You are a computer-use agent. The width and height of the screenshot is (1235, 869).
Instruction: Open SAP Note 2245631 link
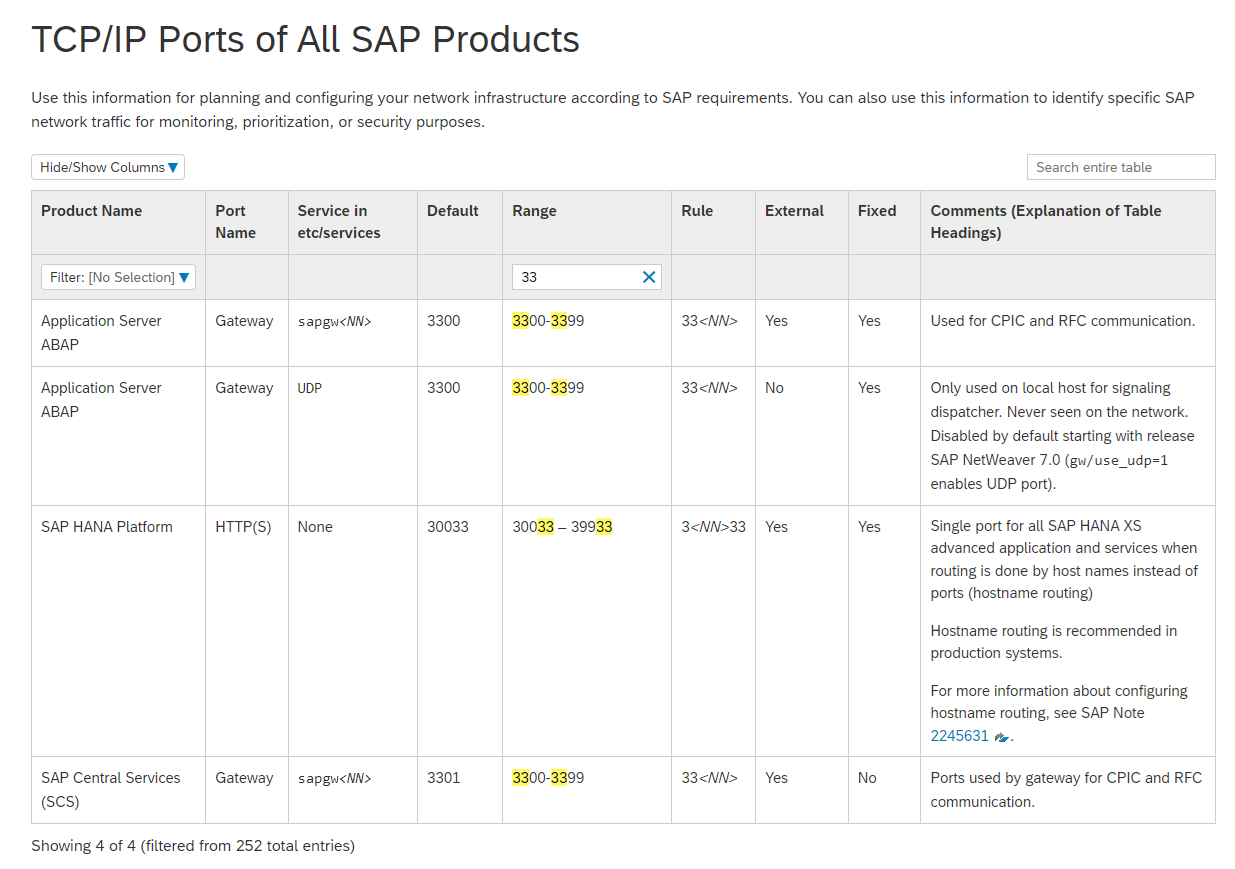coord(959,736)
